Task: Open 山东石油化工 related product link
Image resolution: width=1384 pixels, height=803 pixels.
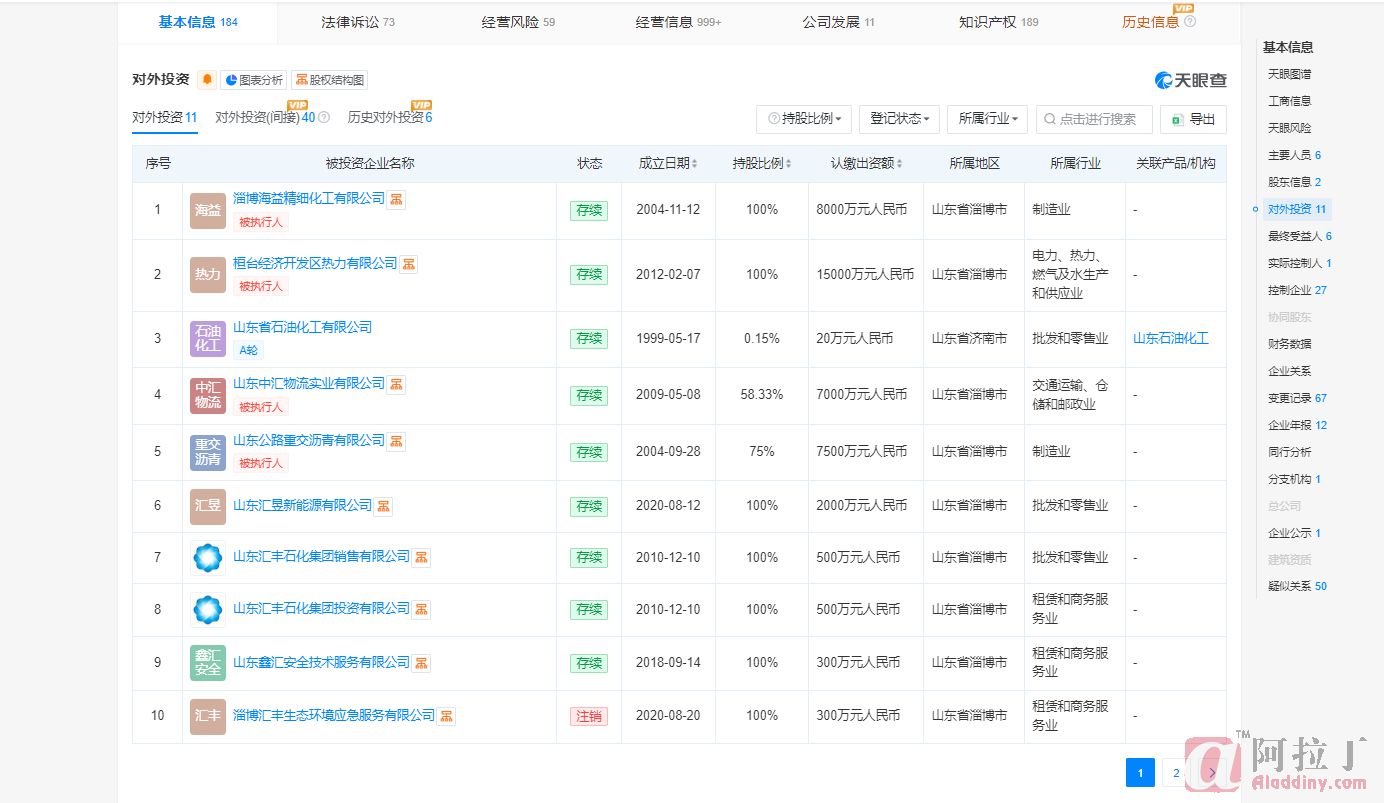Action: (x=1171, y=339)
